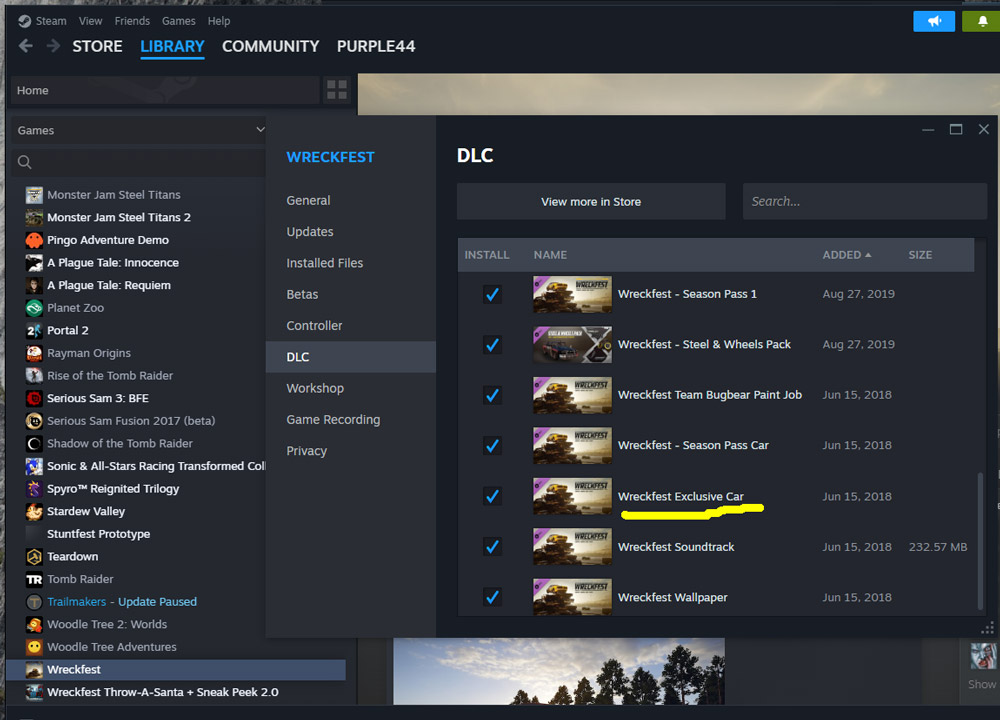Click the library search magnifier icon
This screenshot has width=1000, height=720.
click(25, 162)
